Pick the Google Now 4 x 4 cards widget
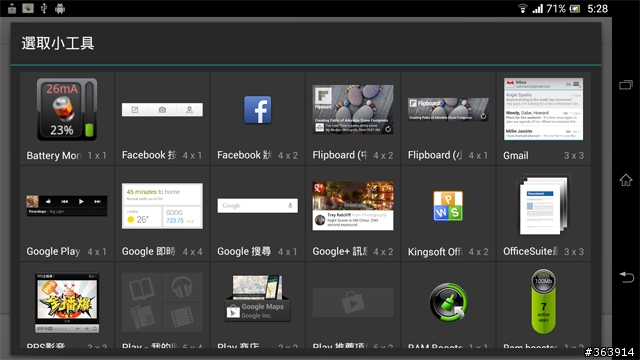This screenshot has height=360, width=640. pyautogui.click(x=162, y=206)
